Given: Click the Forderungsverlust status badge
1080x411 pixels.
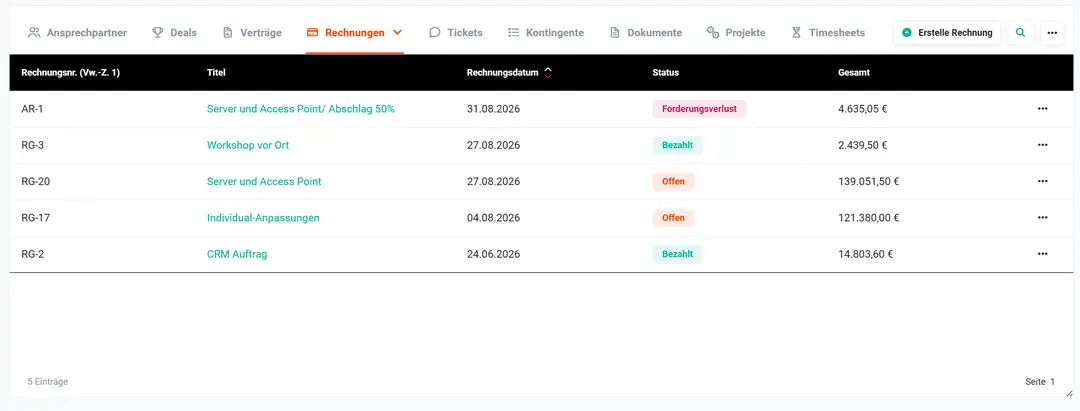Looking at the screenshot, I should [x=699, y=109].
